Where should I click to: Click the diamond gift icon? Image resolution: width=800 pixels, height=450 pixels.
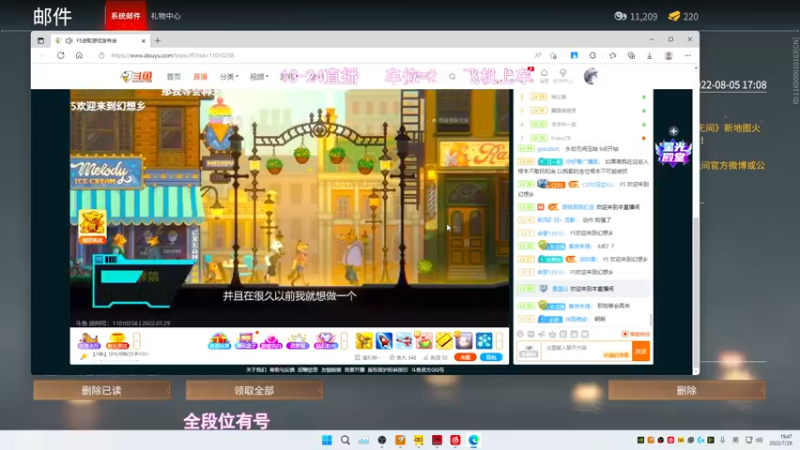(325, 340)
